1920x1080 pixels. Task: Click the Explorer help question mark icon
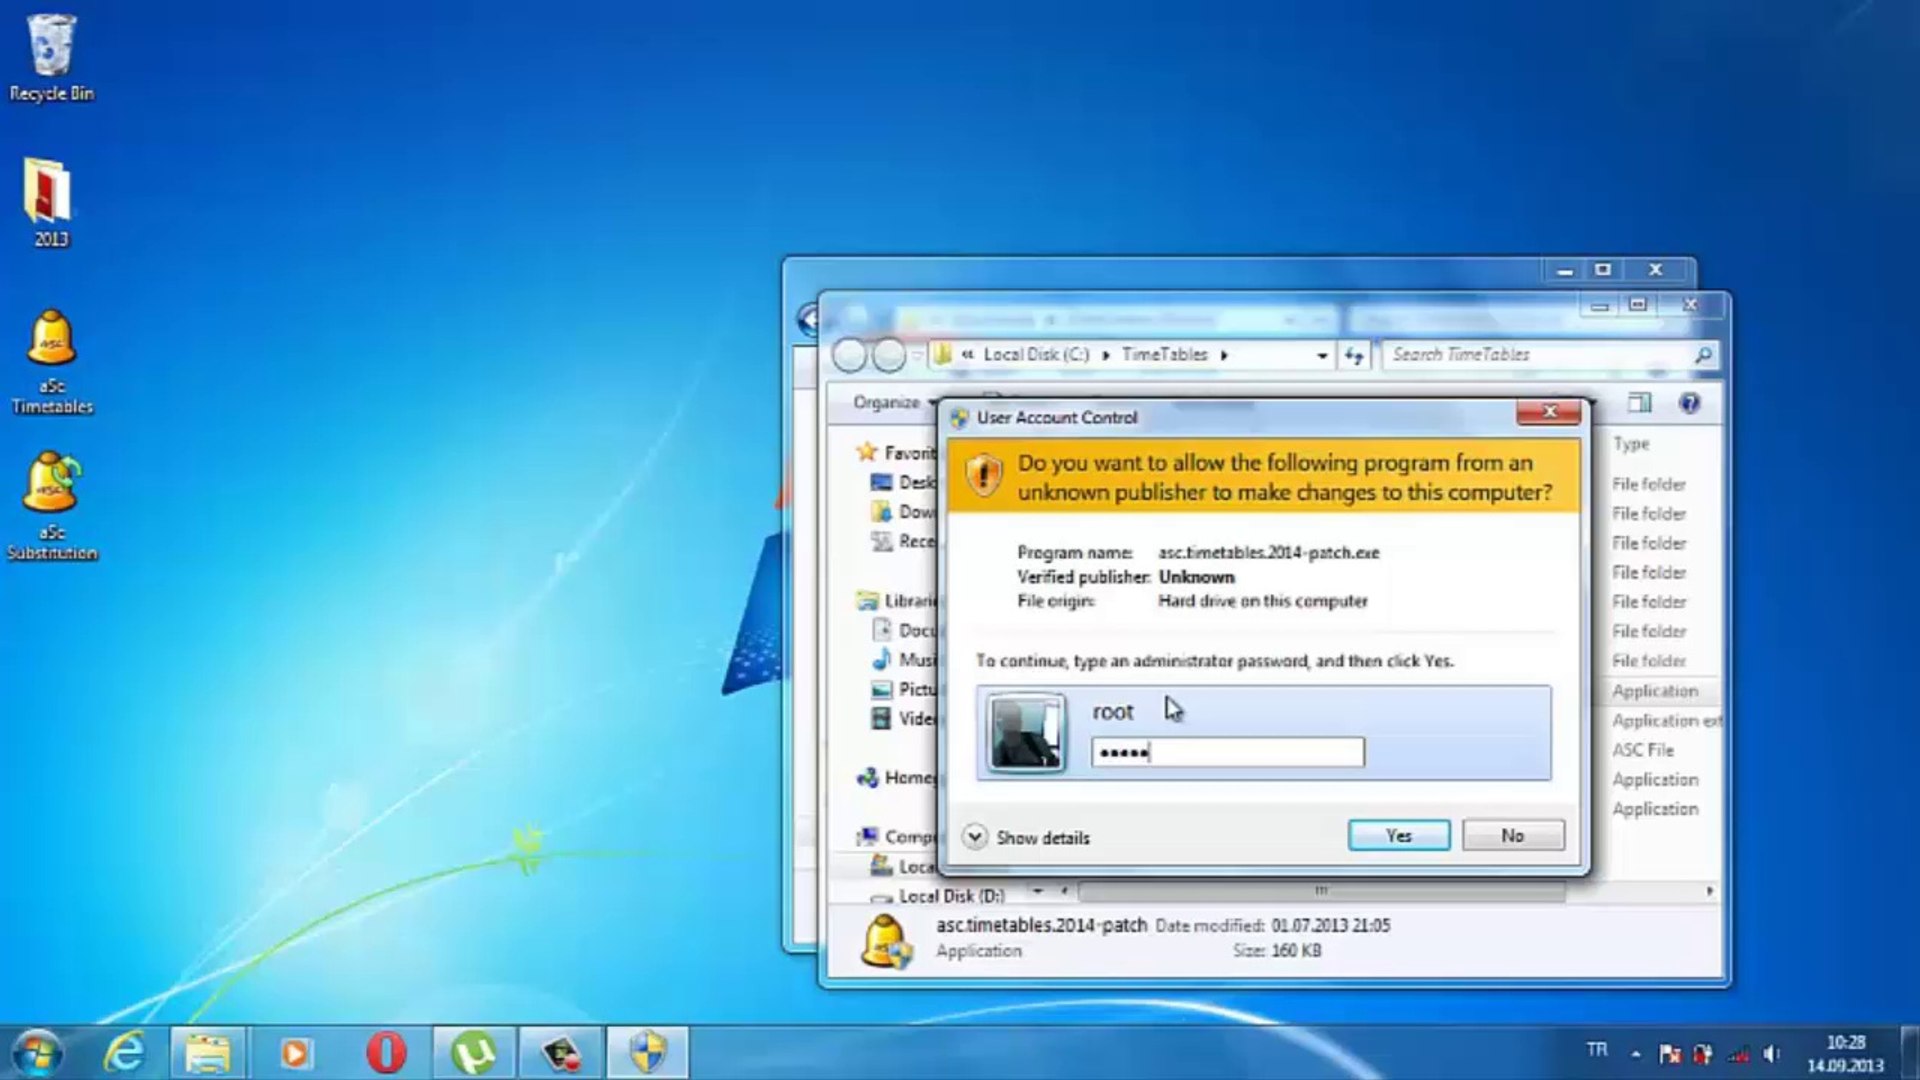pos(1689,403)
